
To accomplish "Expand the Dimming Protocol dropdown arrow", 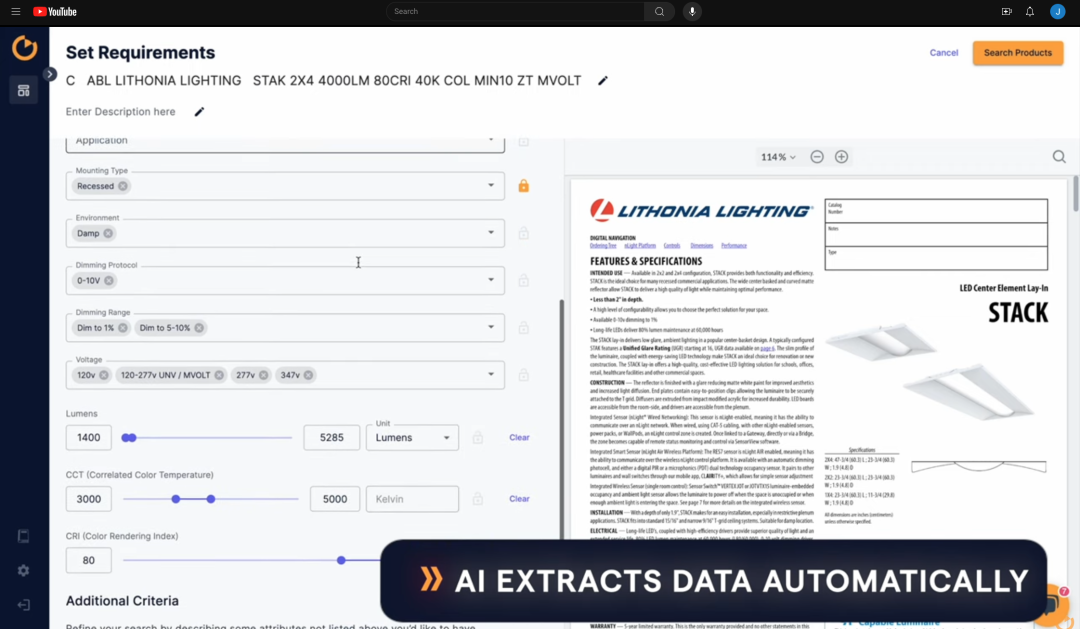I will click(491, 280).
